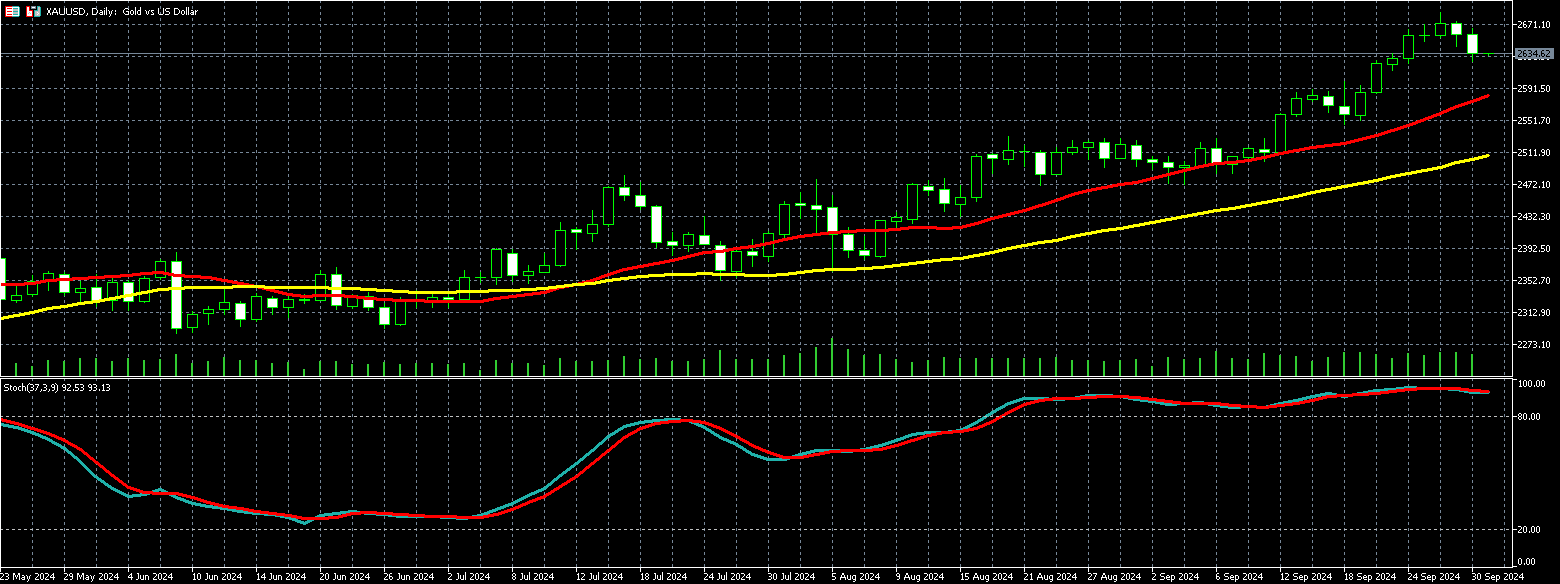1560x584 pixels.
Task: Select the right end of yellow moving average
Action: (1487, 156)
